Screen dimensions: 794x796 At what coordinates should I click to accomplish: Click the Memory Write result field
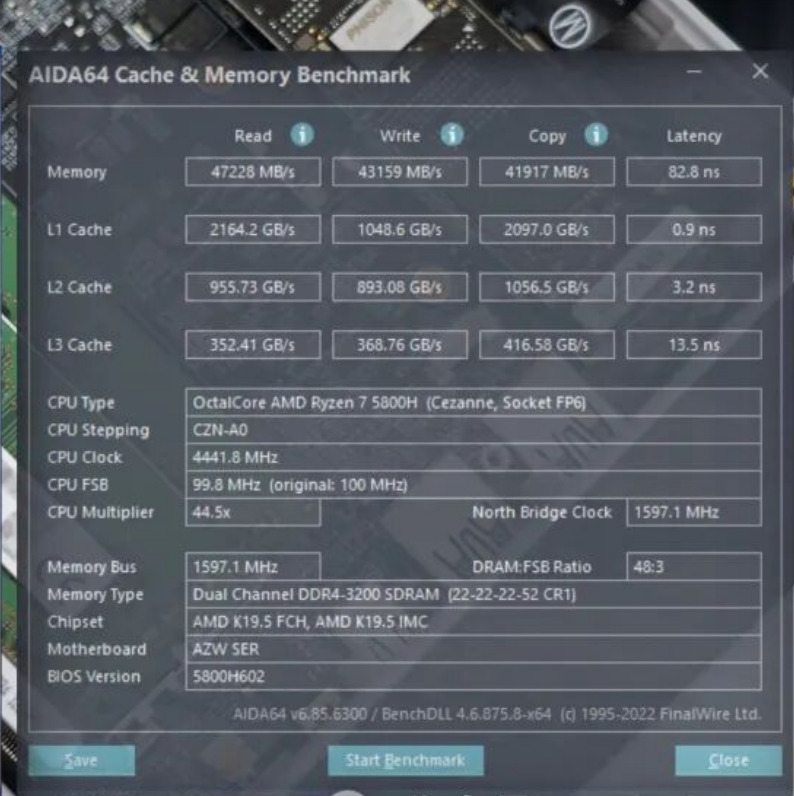coord(400,172)
